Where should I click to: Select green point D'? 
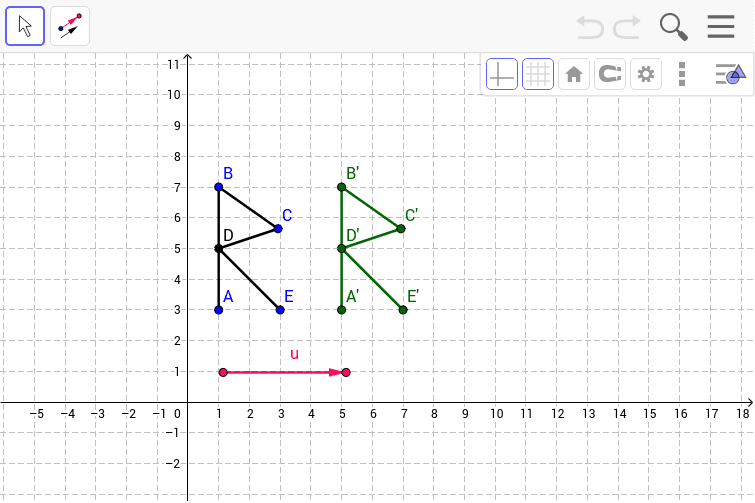[x=341, y=248]
